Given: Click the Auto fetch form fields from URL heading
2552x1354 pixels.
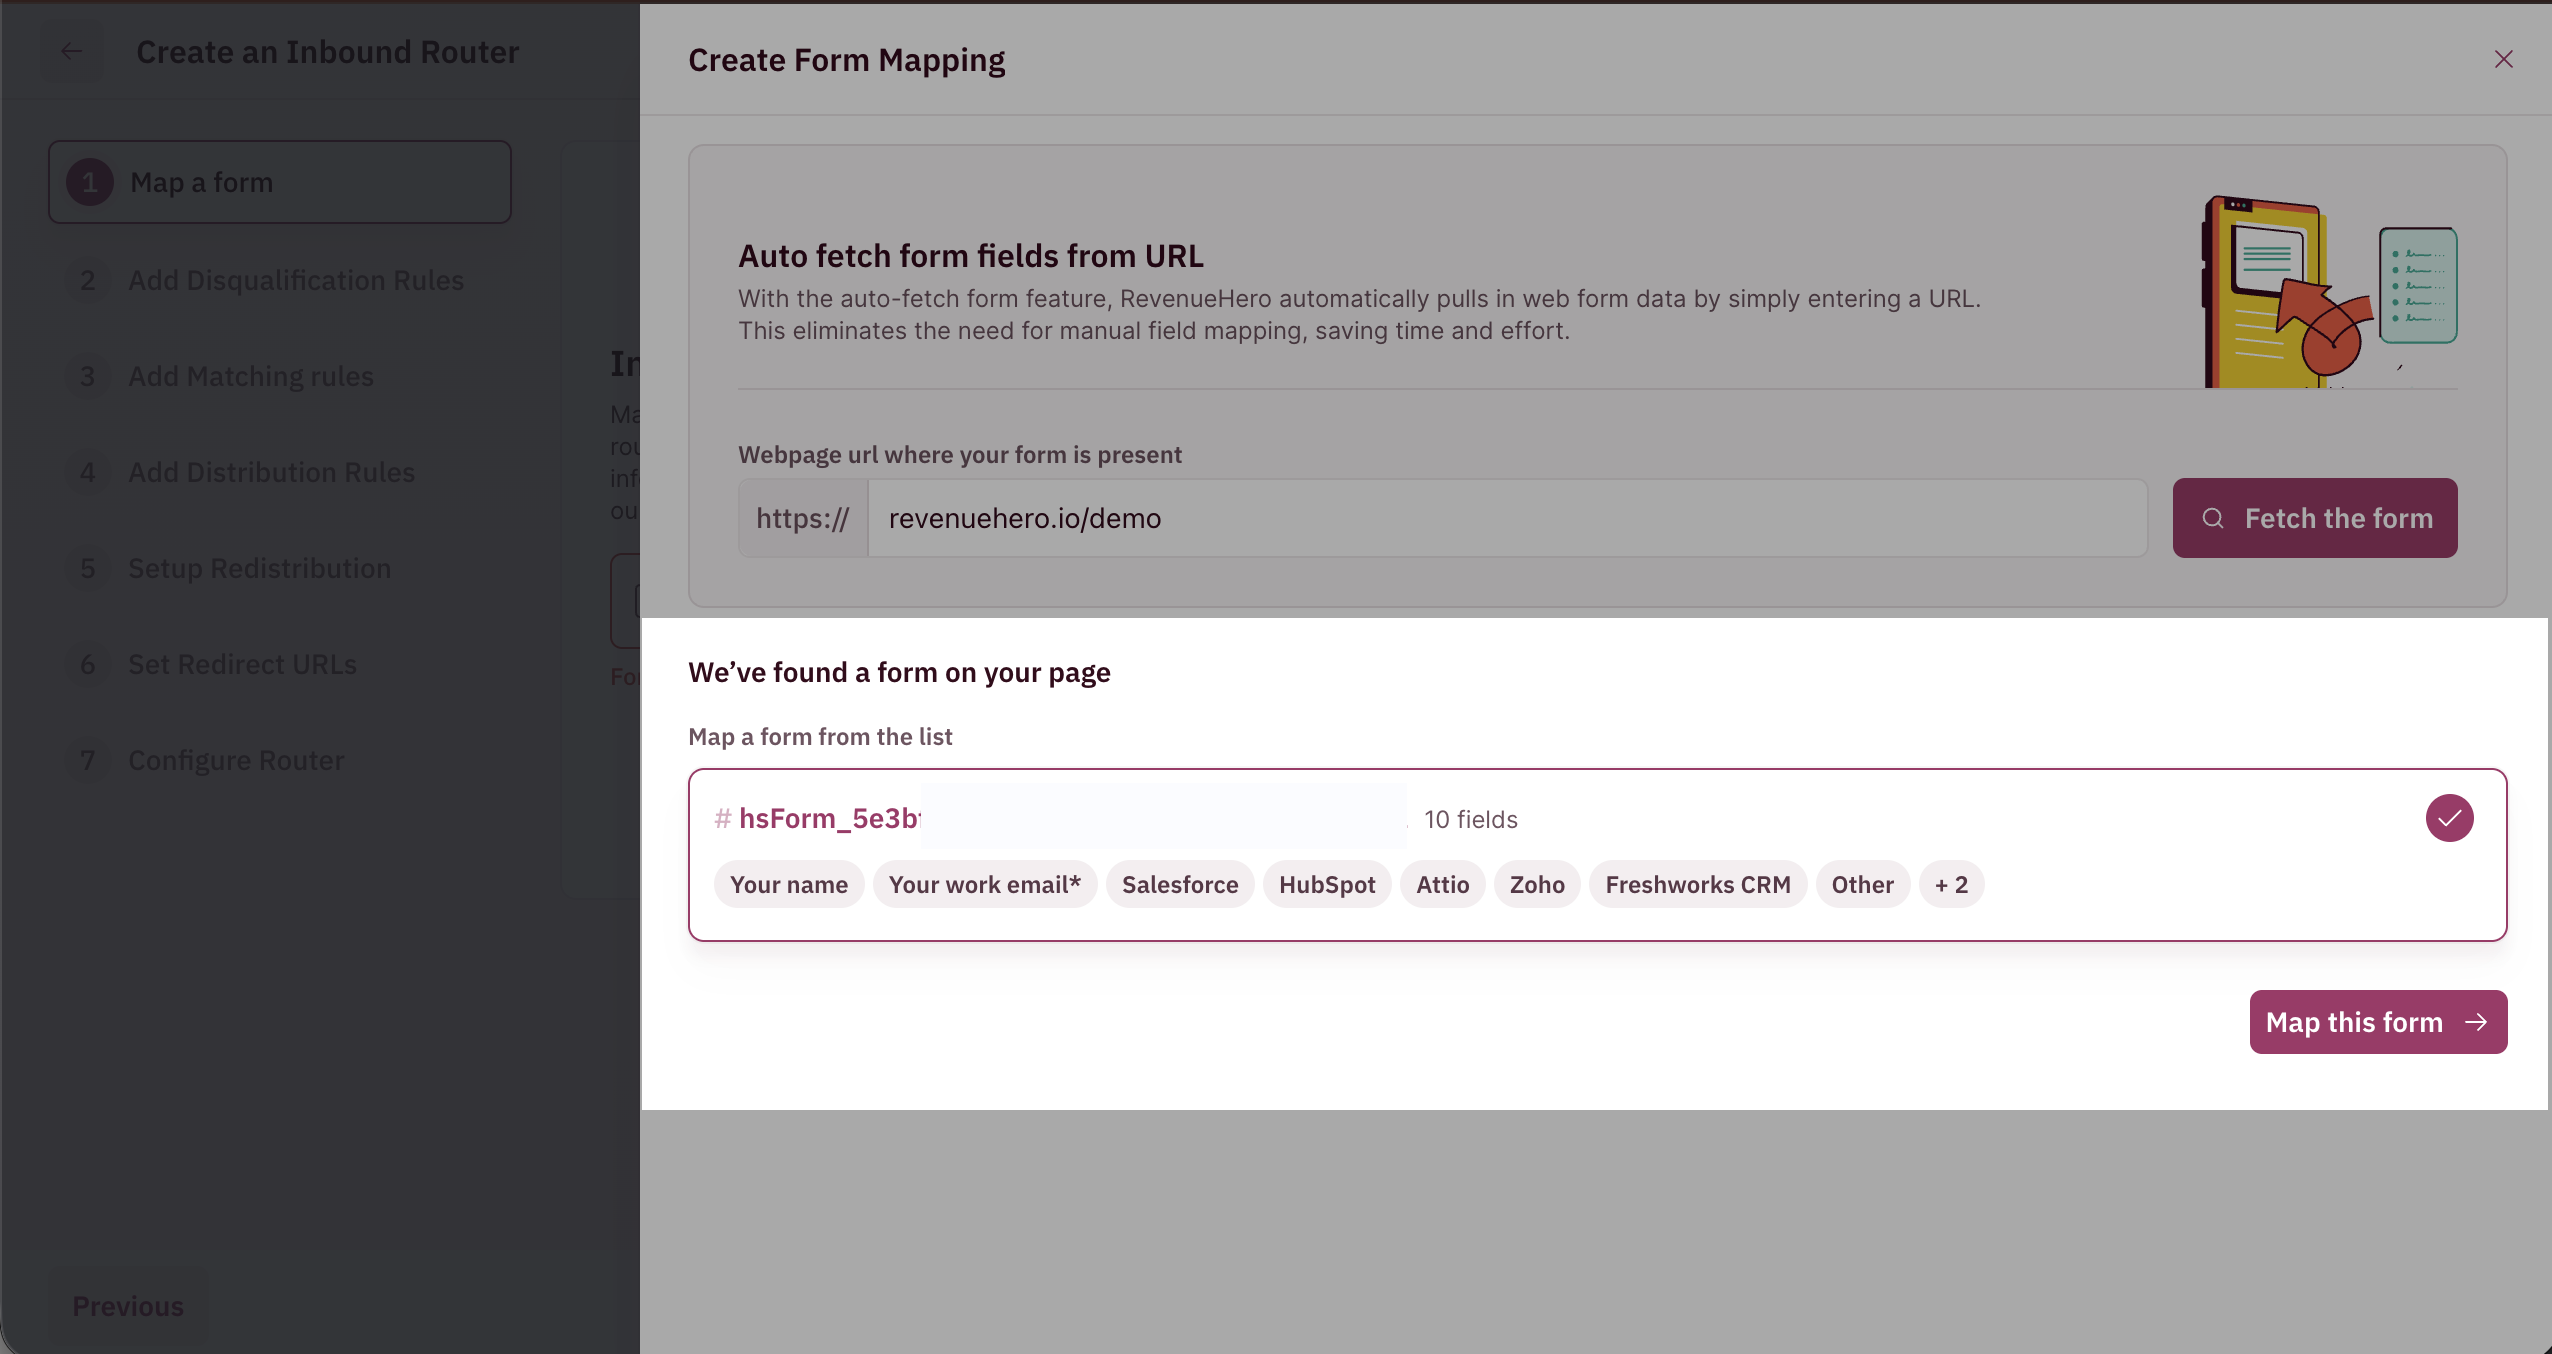Looking at the screenshot, I should [x=971, y=256].
